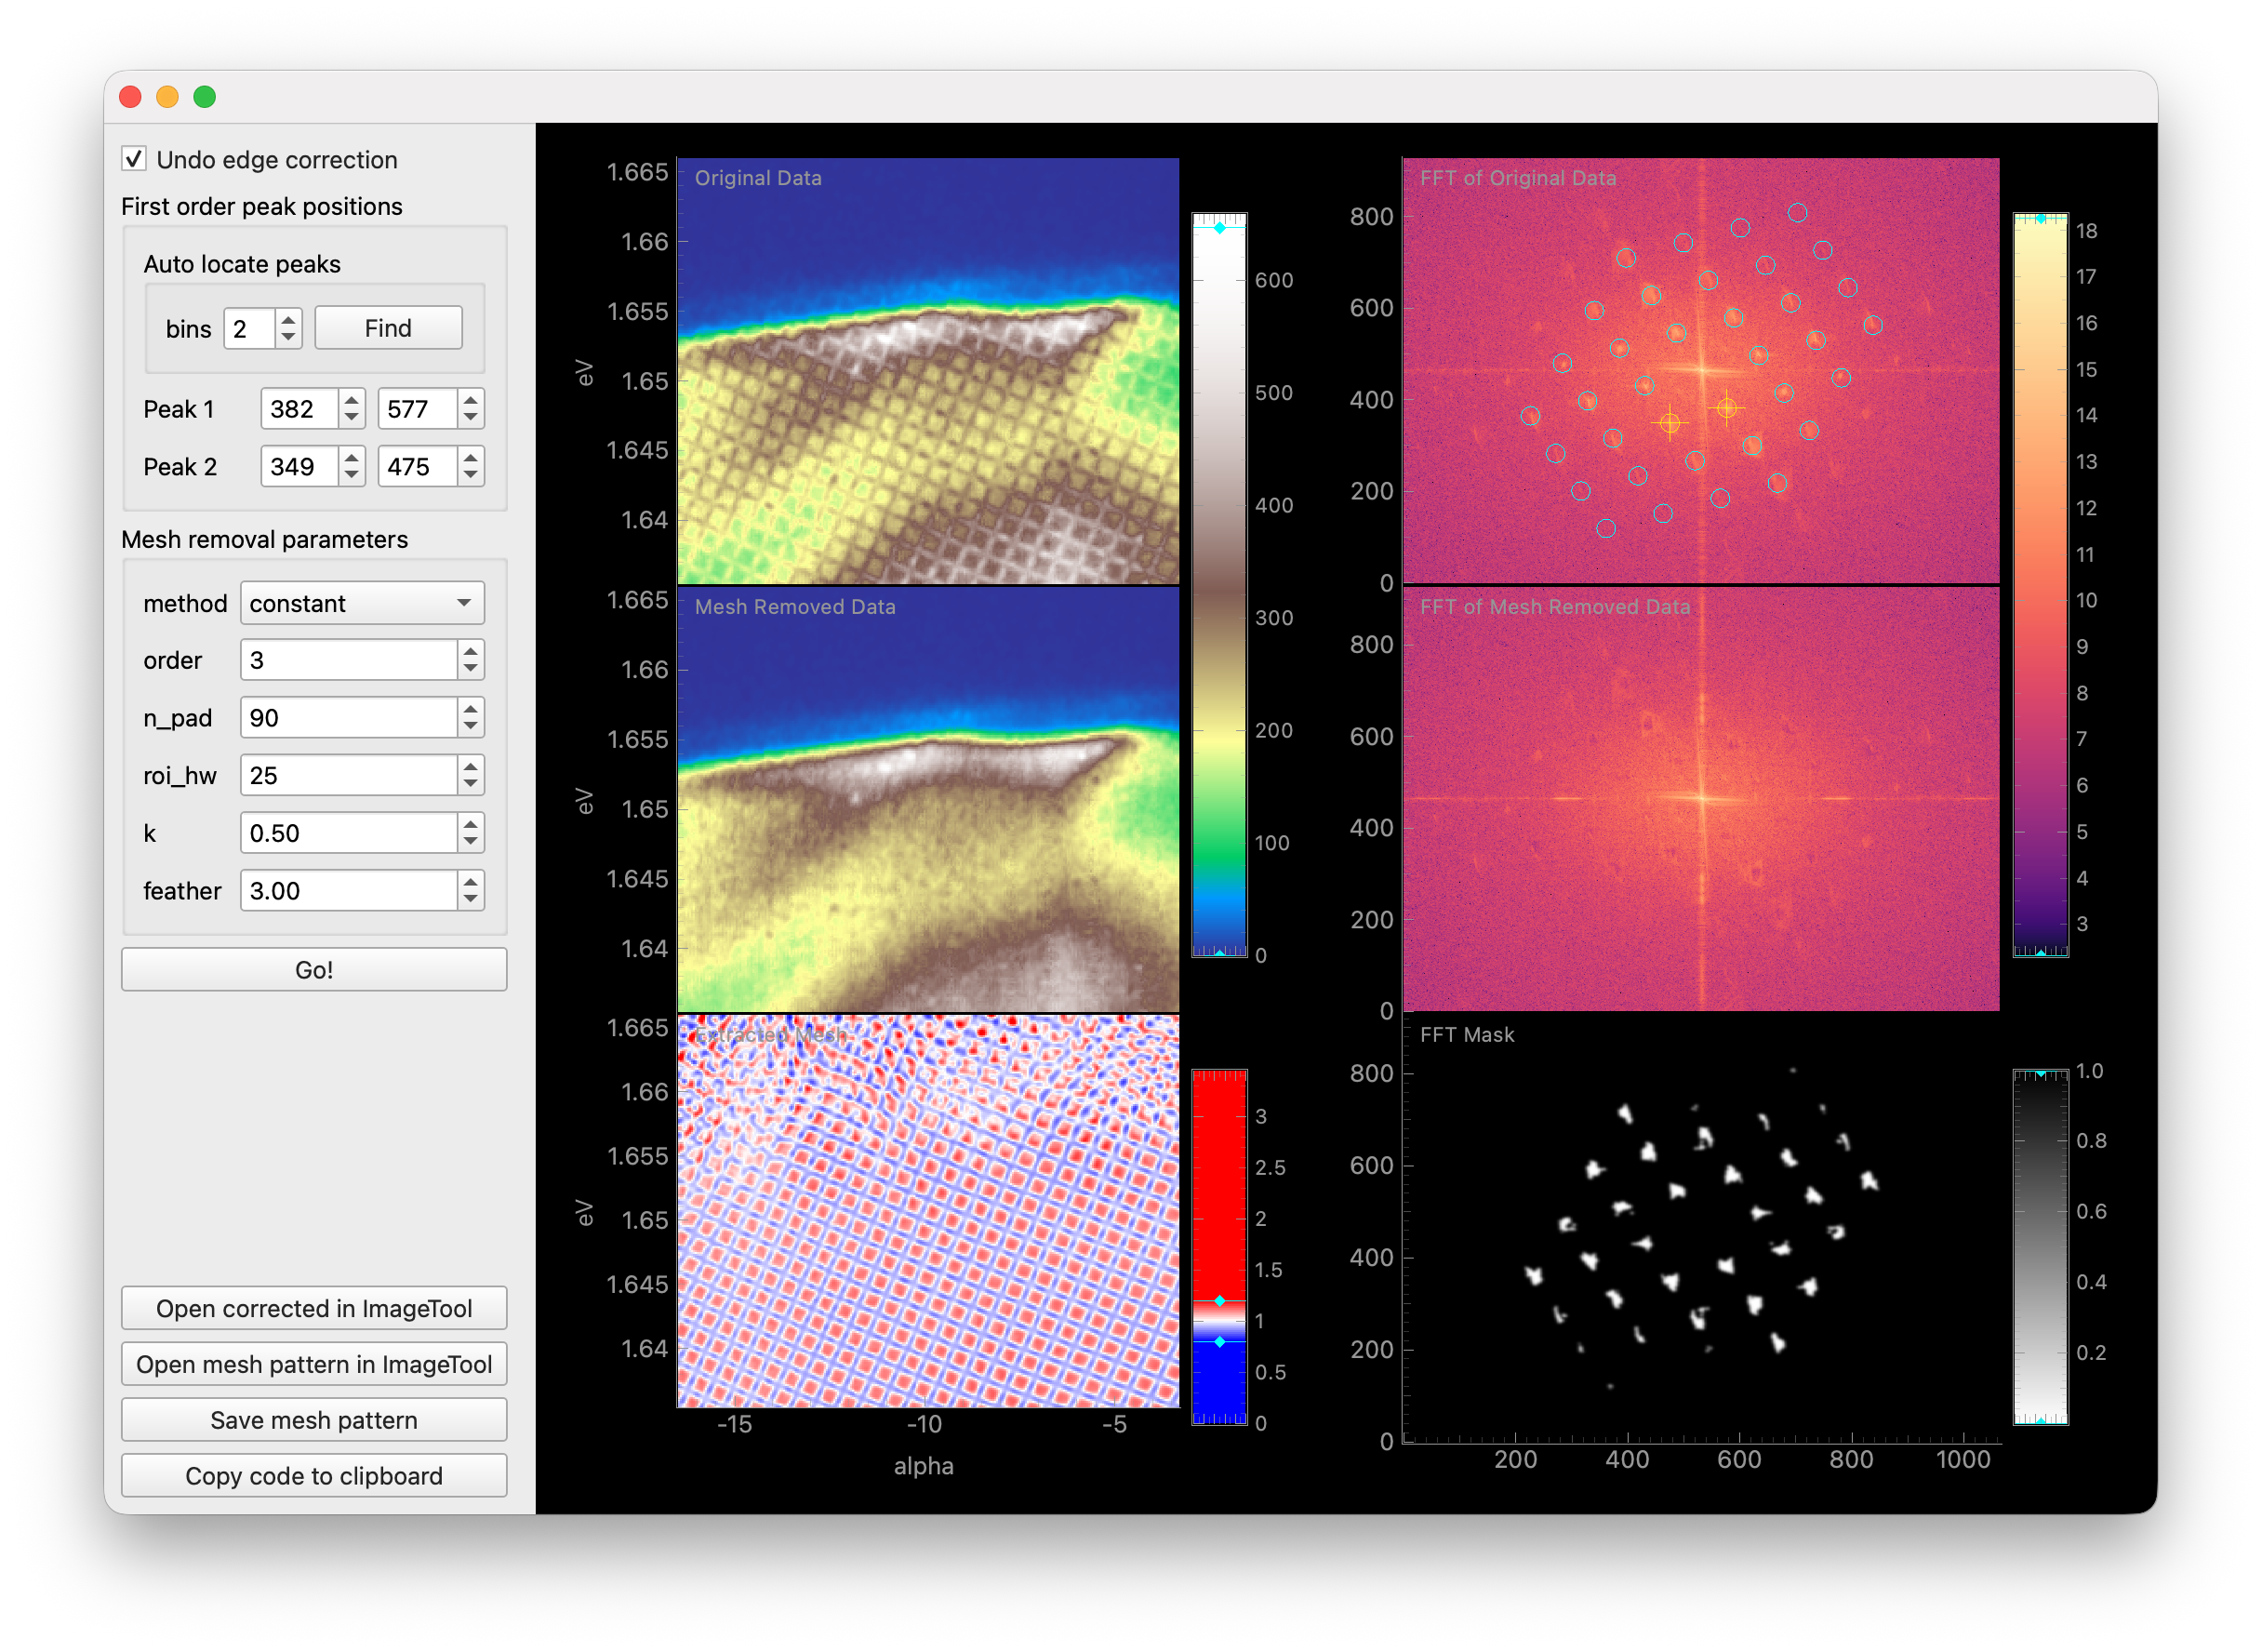Viewport: 2262px width, 1652px height.
Task: Click the feather input field showing 3.00
Action: coord(349,891)
